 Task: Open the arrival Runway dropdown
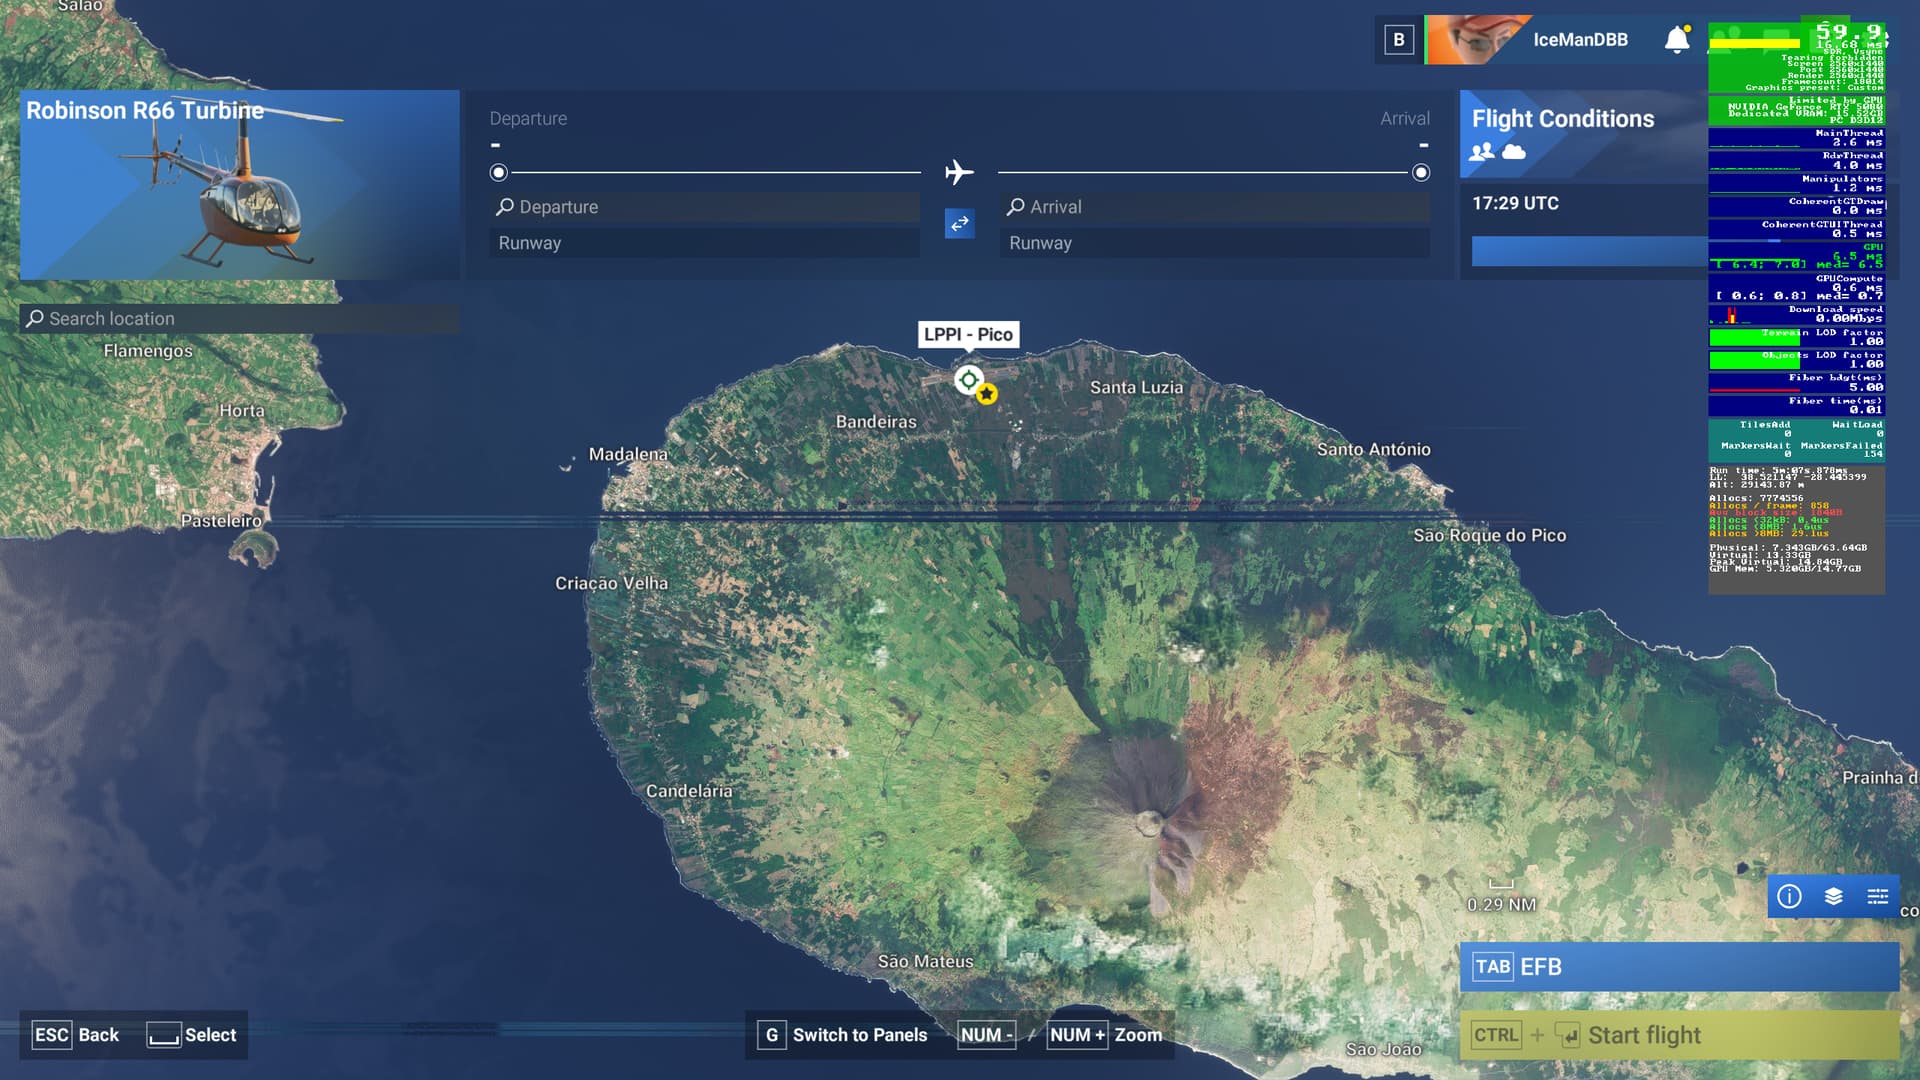[x=1214, y=243]
